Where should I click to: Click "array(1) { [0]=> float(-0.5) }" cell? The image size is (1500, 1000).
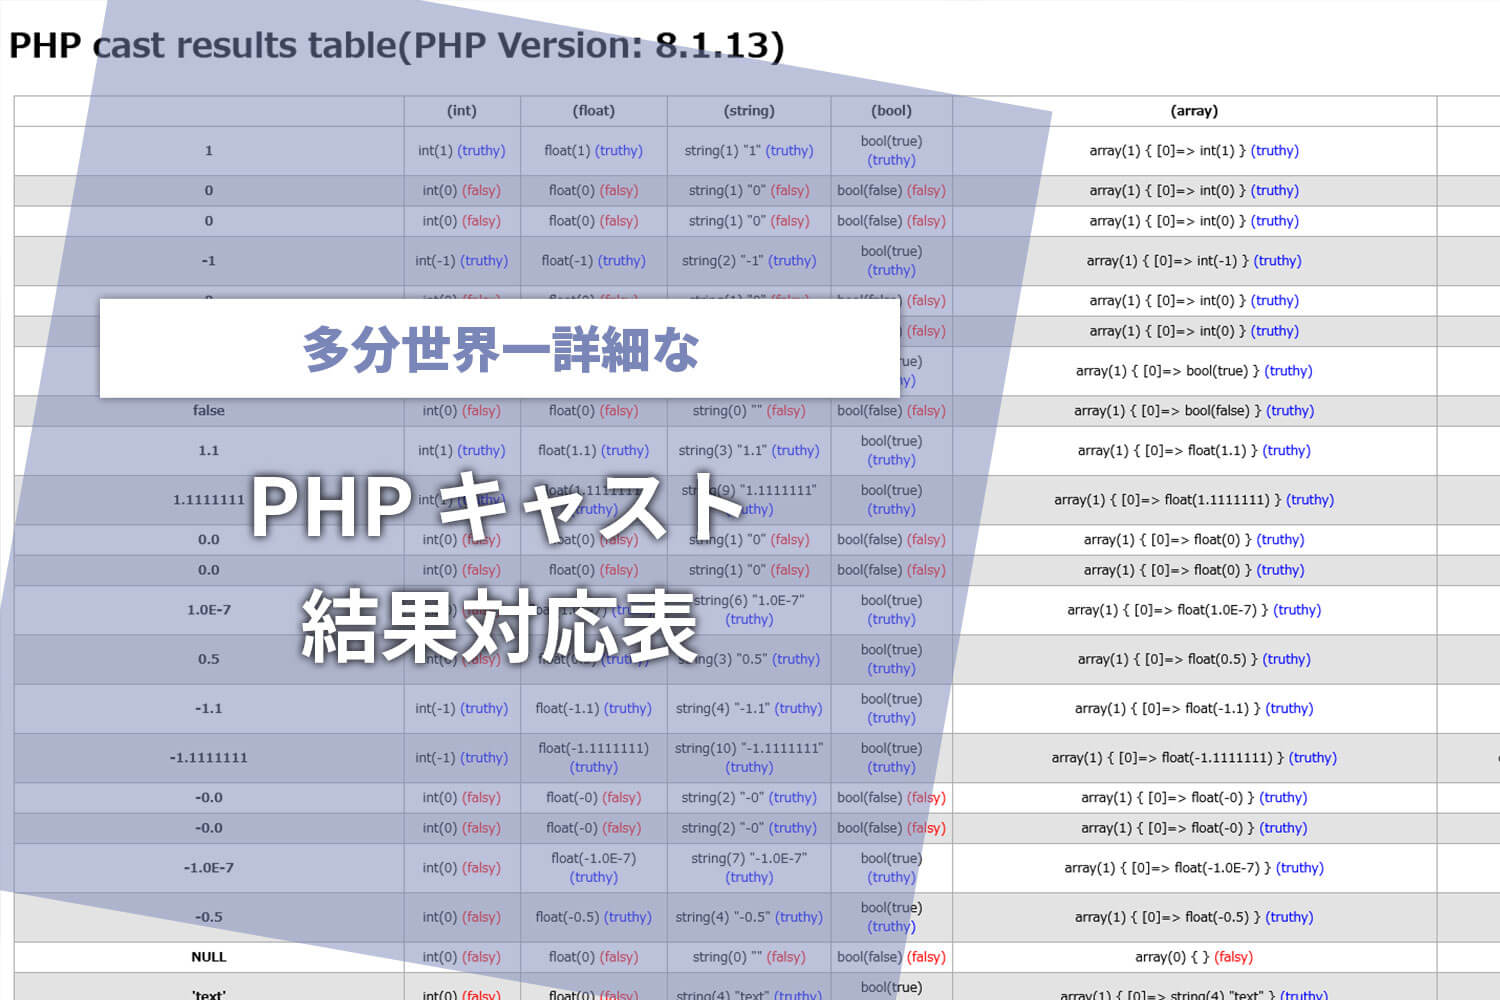[x=1194, y=917]
